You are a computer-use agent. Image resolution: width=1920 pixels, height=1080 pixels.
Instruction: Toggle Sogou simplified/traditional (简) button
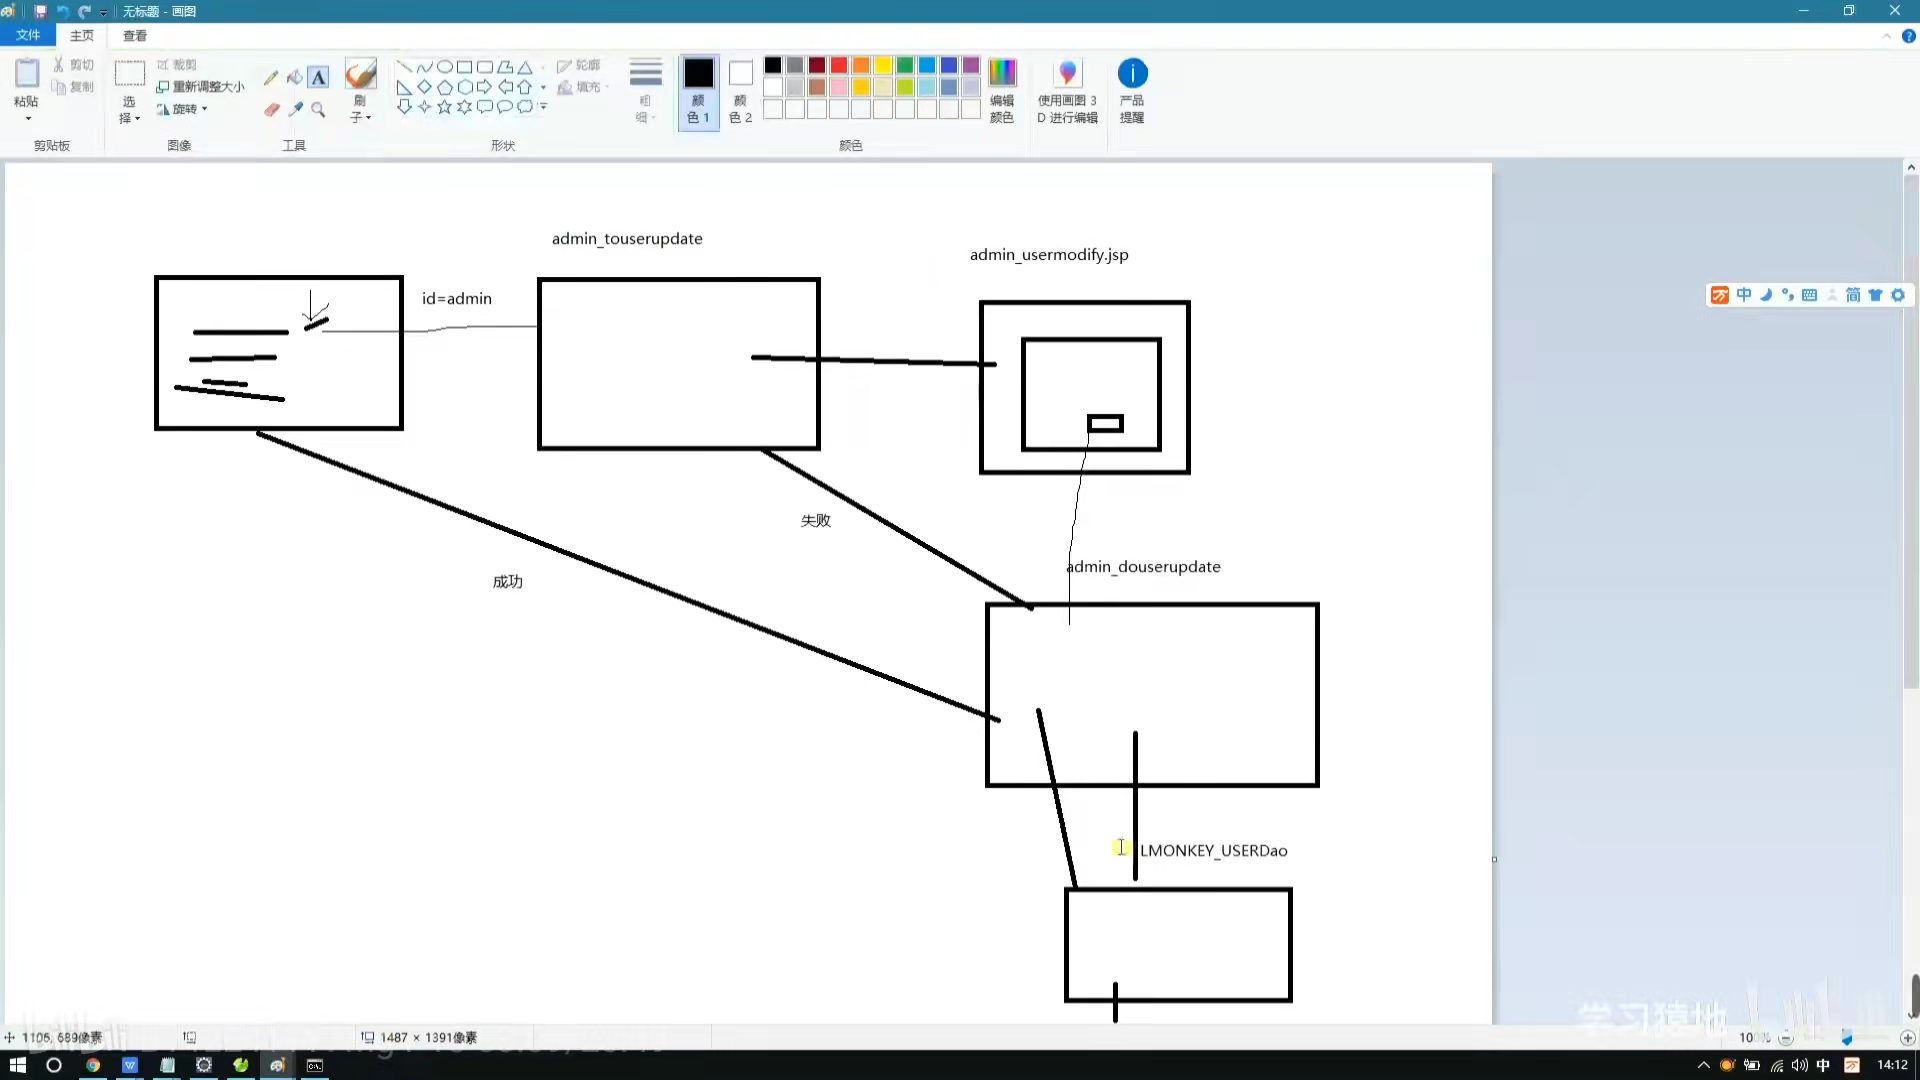[1853, 295]
